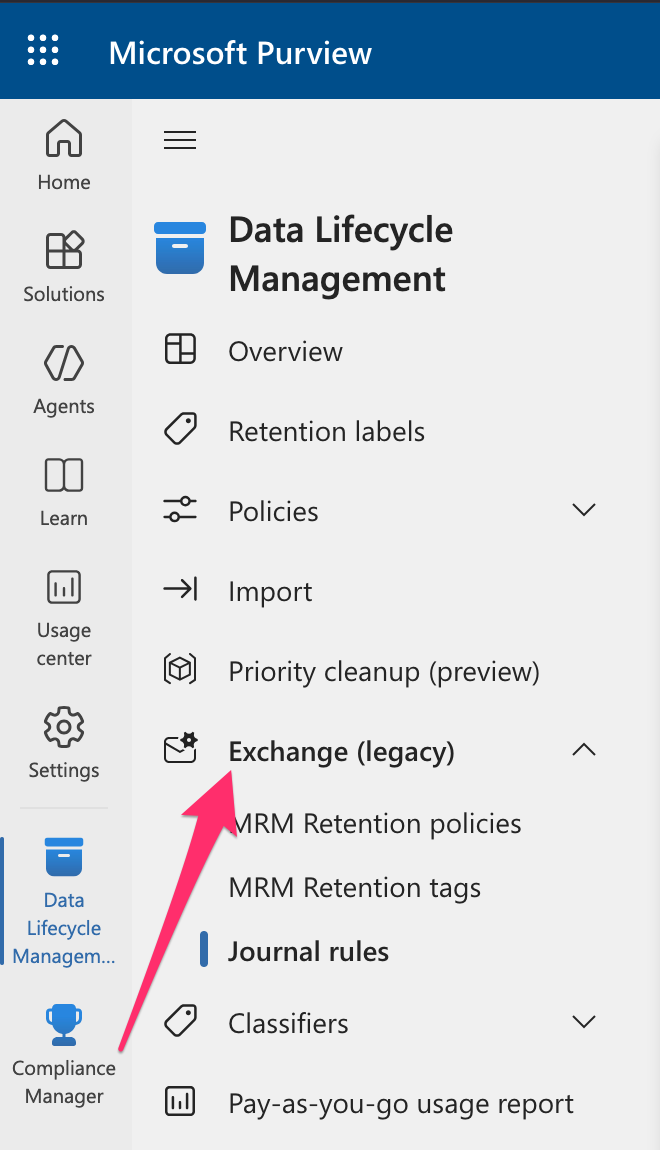This screenshot has width=660, height=1150.
Task: Open the Learn book icon
Action: tap(64, 475)
